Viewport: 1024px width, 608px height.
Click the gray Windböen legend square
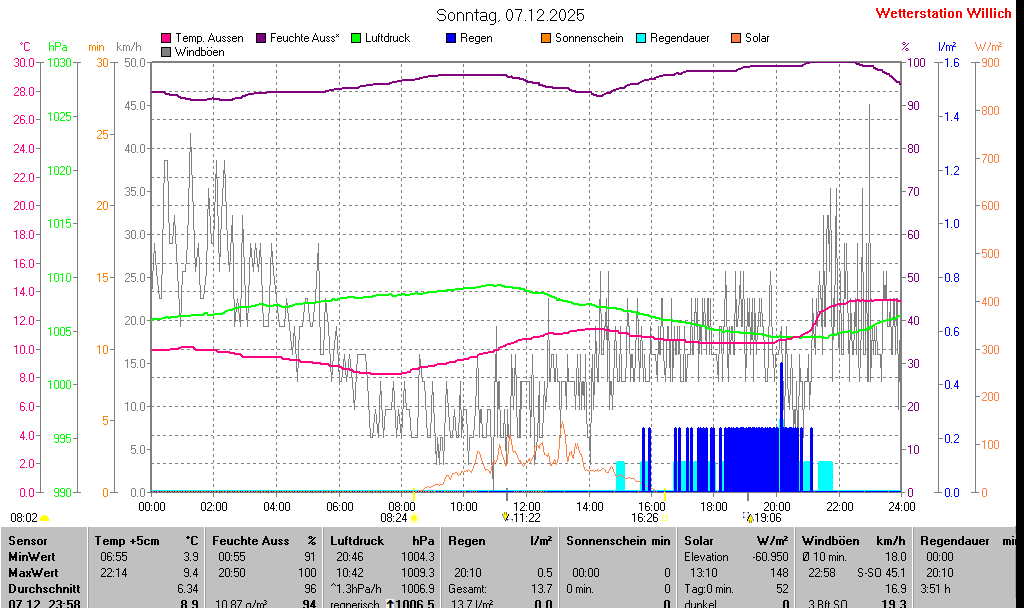[x=166, y=51]
